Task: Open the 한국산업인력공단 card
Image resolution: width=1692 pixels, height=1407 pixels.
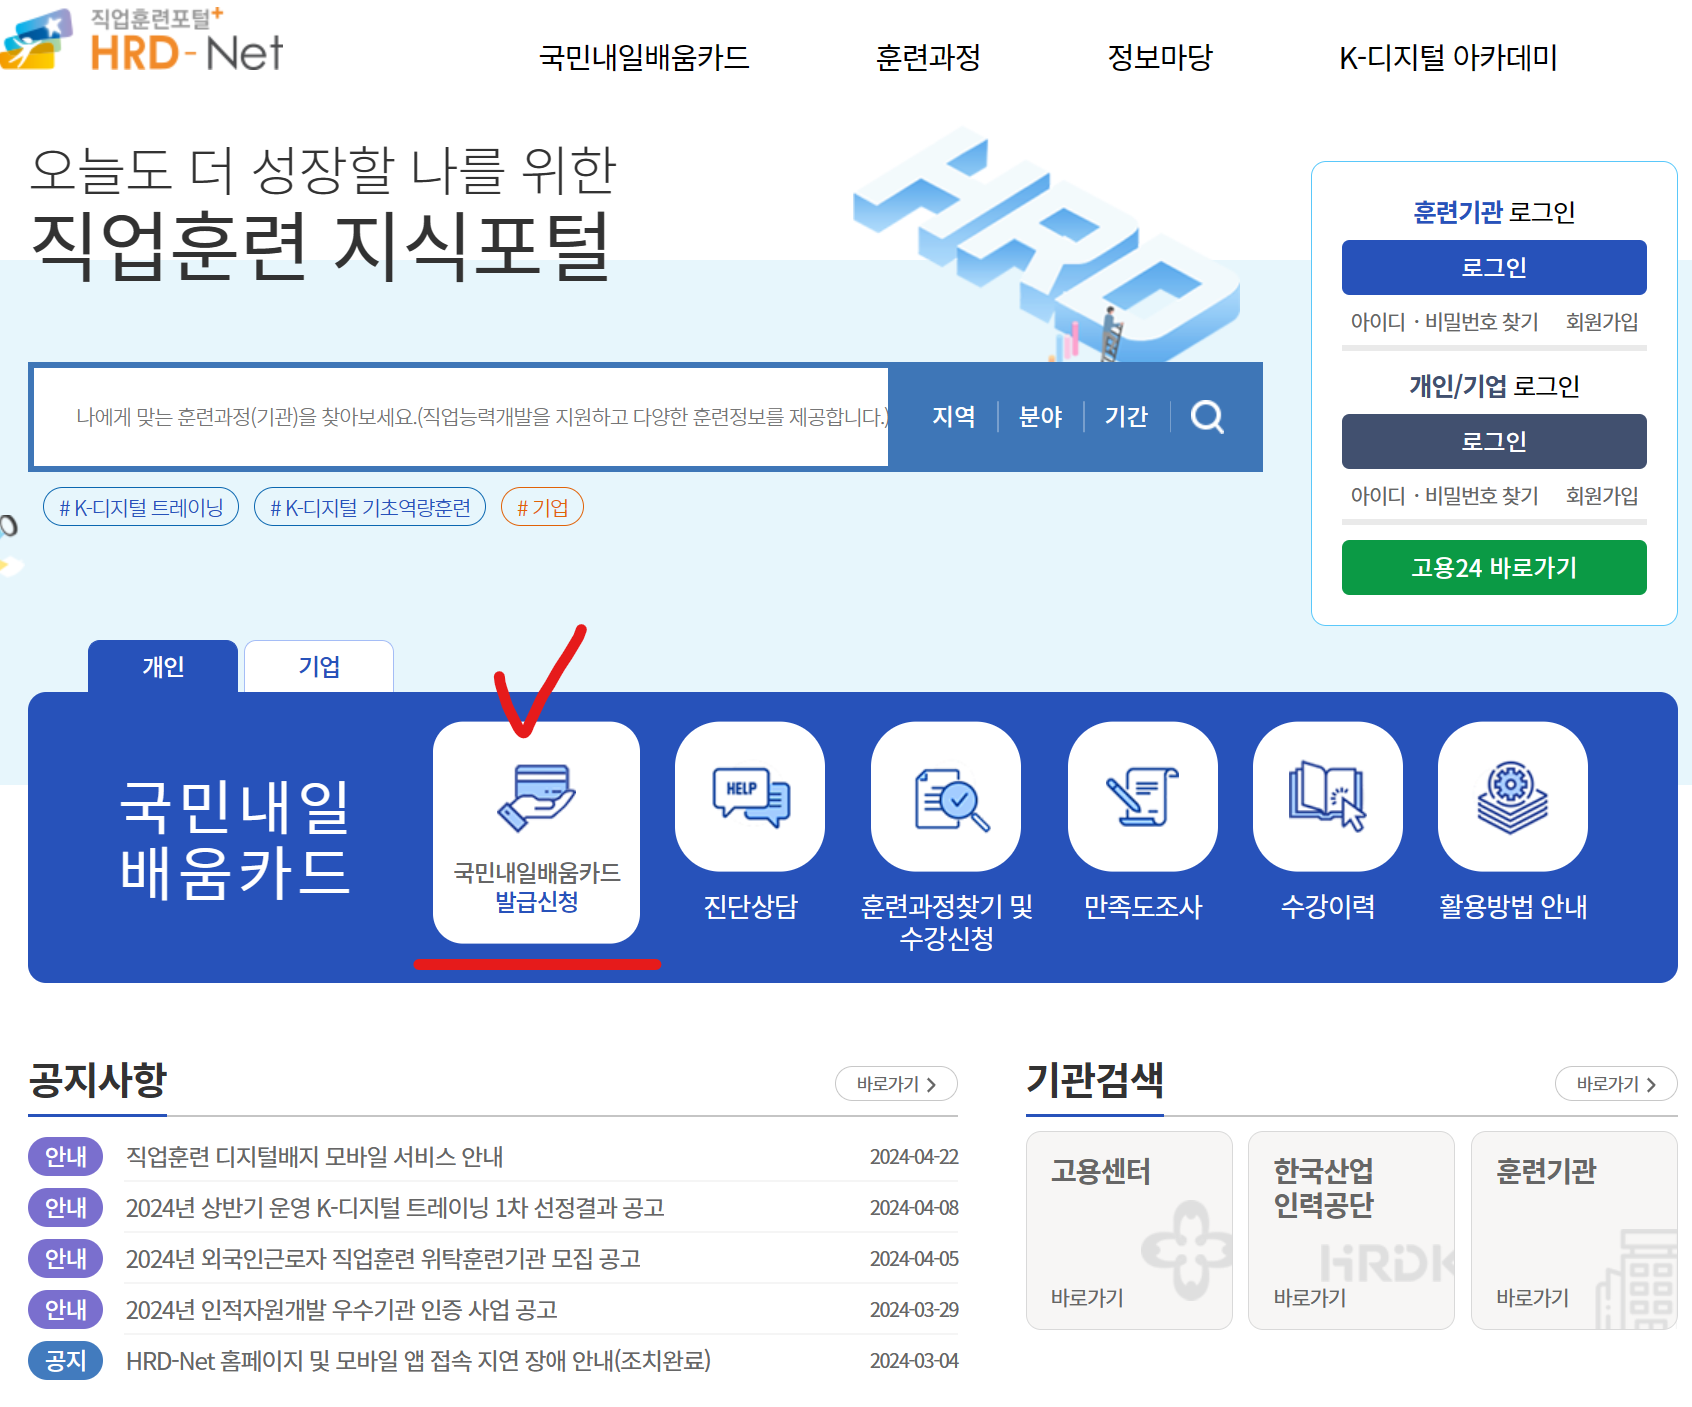Action: [x=1351, y=1230]
